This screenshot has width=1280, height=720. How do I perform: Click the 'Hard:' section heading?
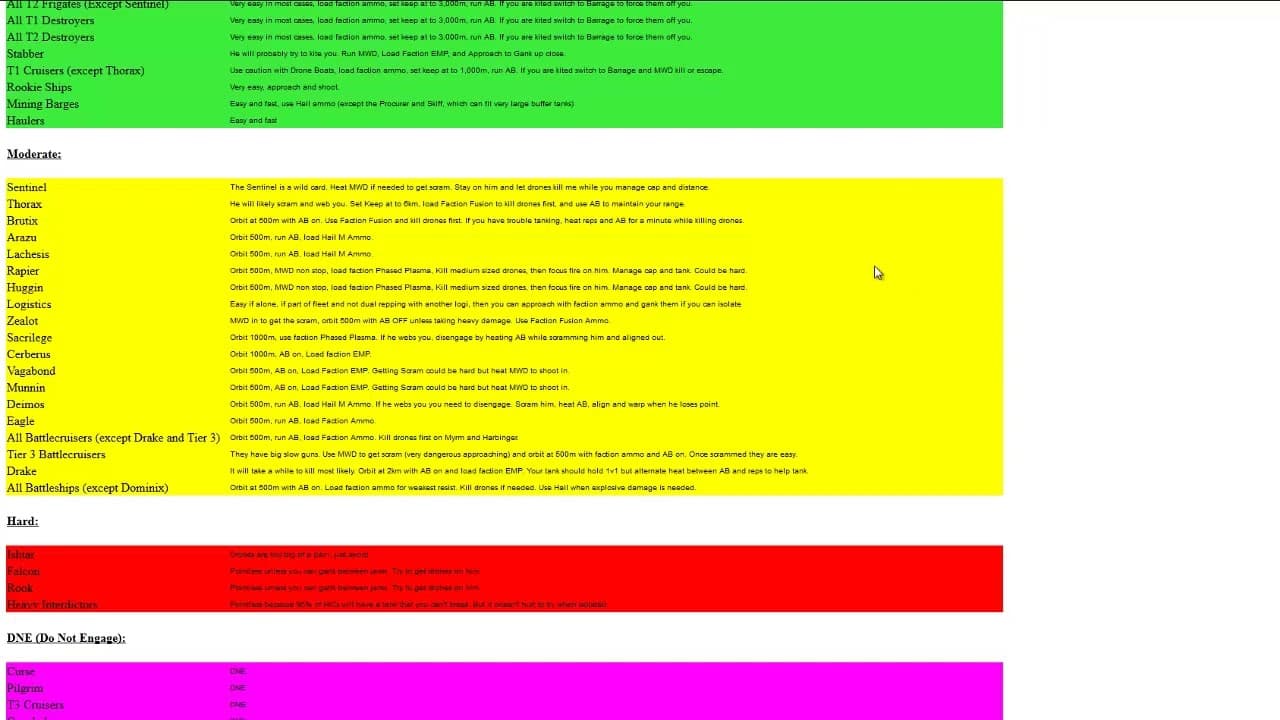22,521
